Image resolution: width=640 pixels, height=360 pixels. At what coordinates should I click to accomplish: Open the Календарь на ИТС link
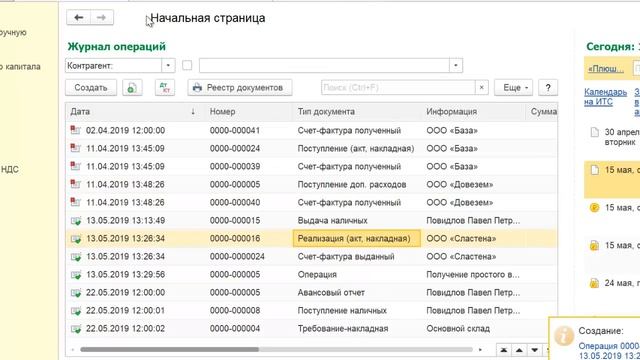(605, 97)
